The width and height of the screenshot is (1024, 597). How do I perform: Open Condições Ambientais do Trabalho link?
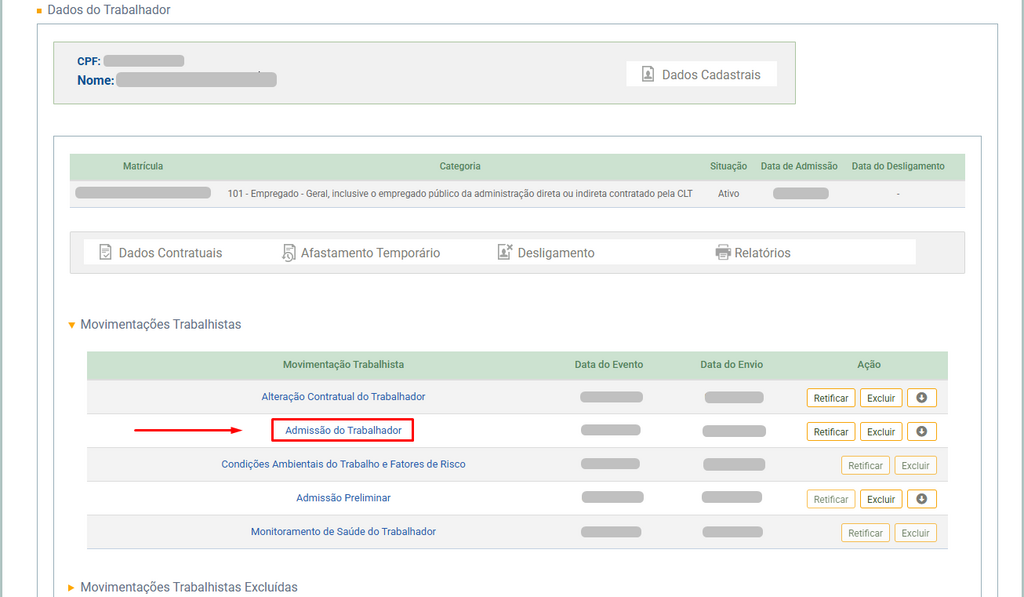click(343, 464)
